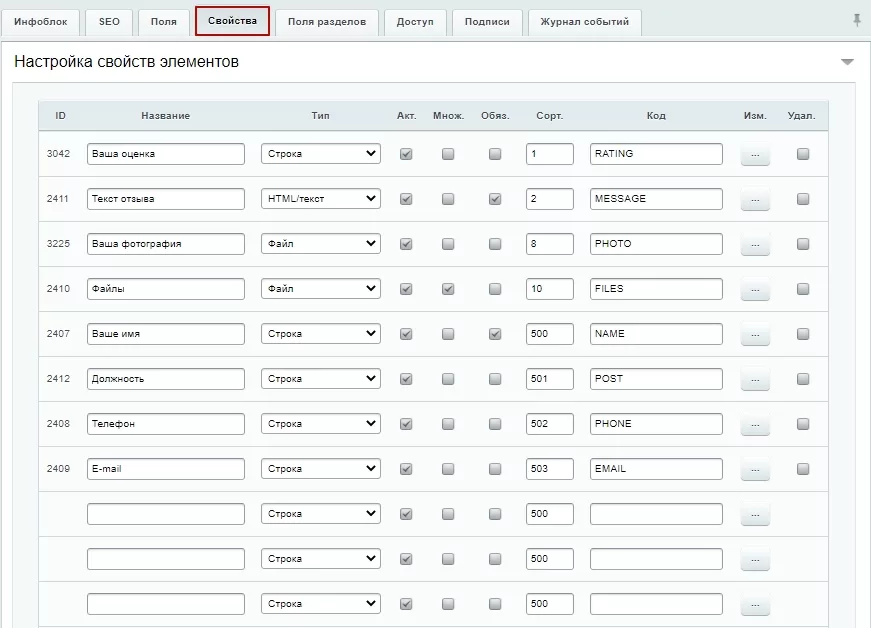This screenshot has height=628, width=871.
Task: Open detailed settings for PHONE property
Action: (x=755, y=424)
